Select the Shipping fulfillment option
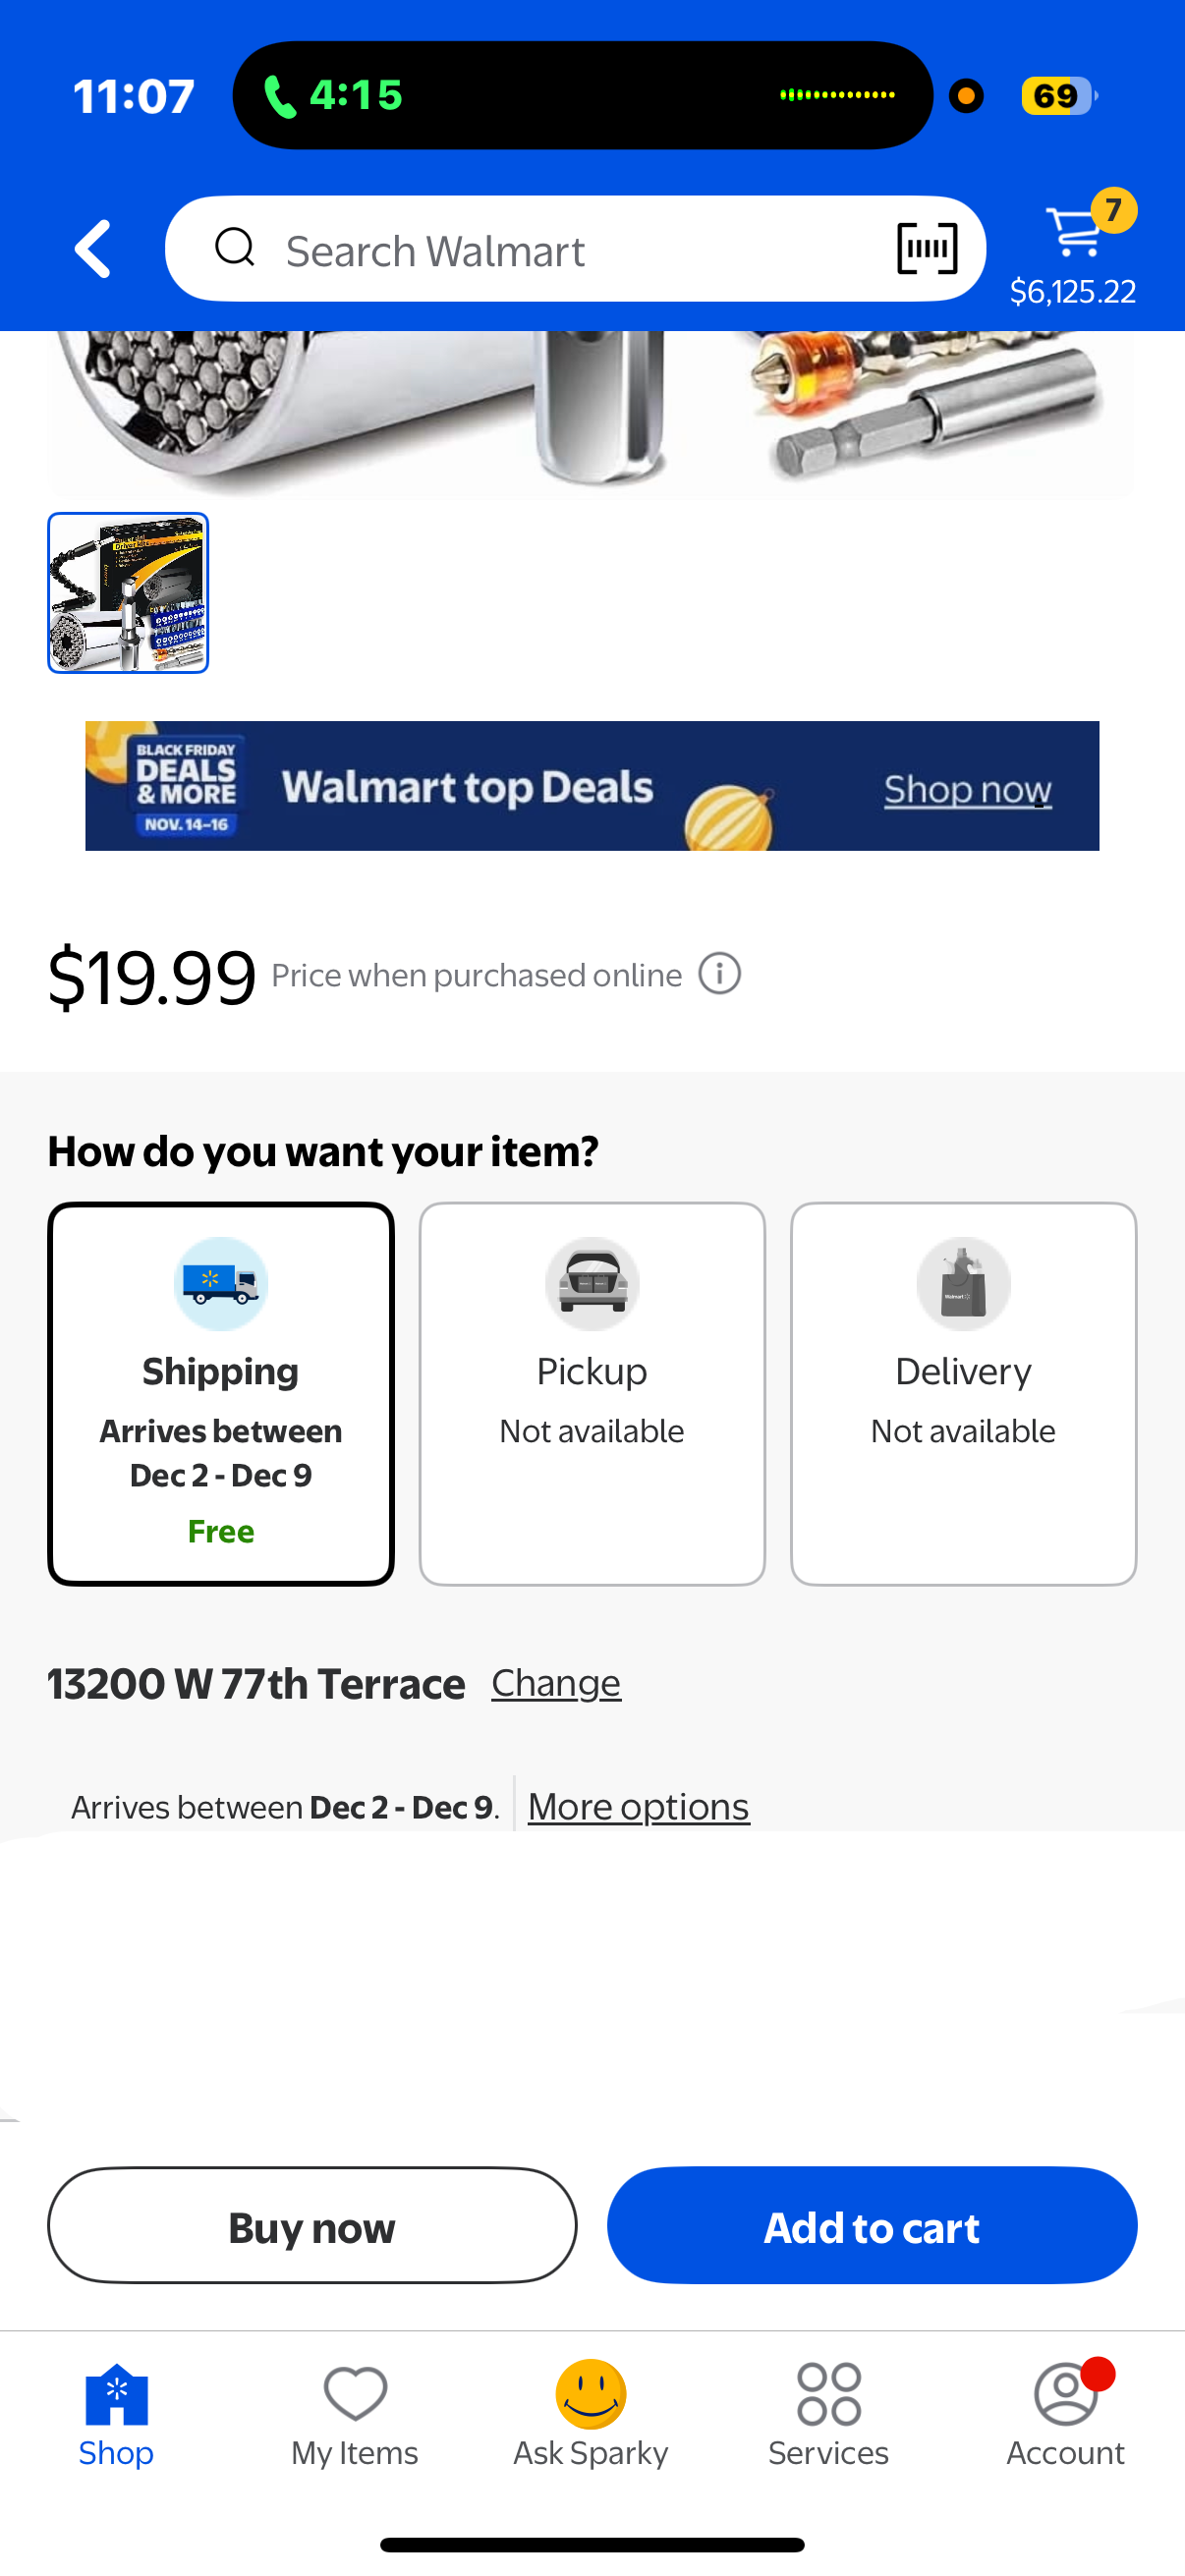The width and height of the screenshot is (1185, 2576). (221, 1393)
